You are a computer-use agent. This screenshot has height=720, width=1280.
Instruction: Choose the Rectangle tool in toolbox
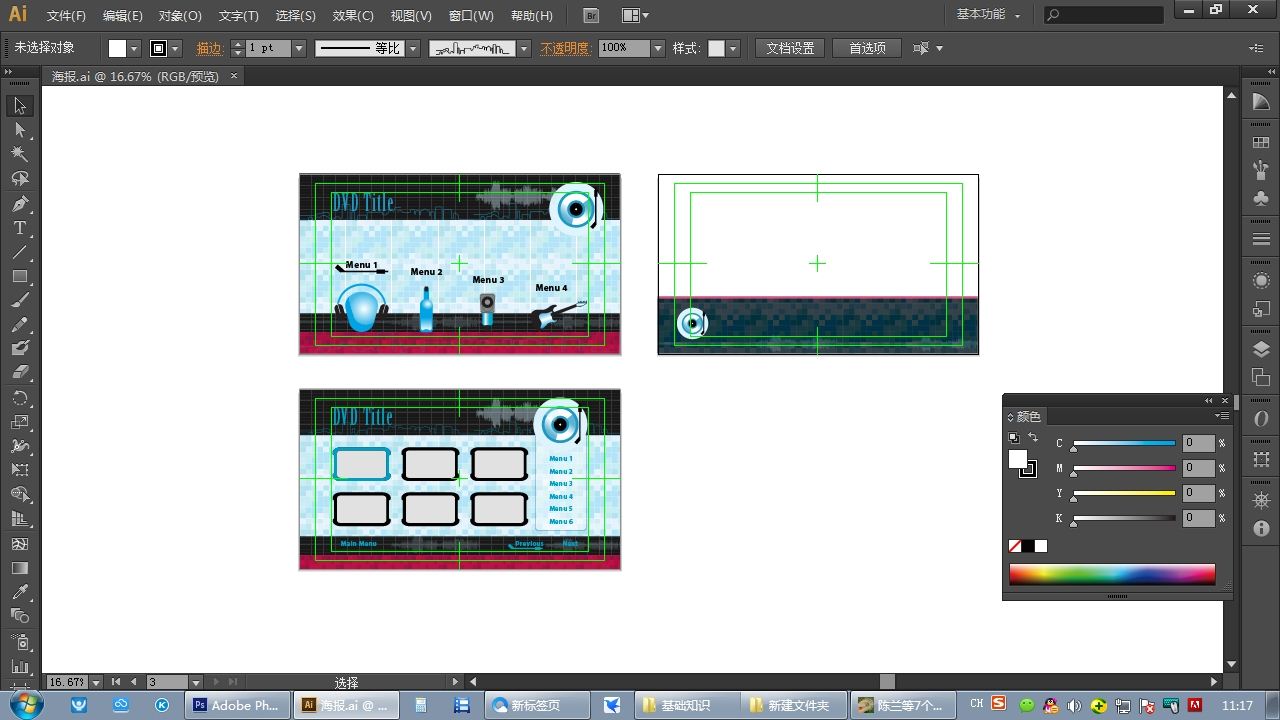tap(20, 277)
